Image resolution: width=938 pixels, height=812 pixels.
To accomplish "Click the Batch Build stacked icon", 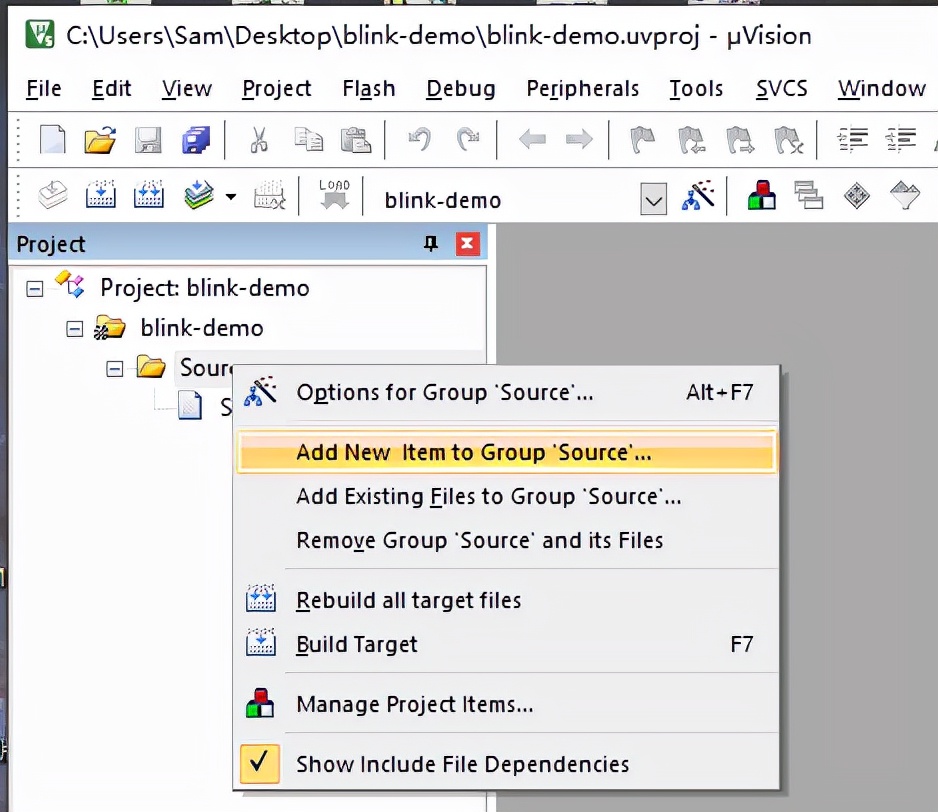I will click(199, 194).
